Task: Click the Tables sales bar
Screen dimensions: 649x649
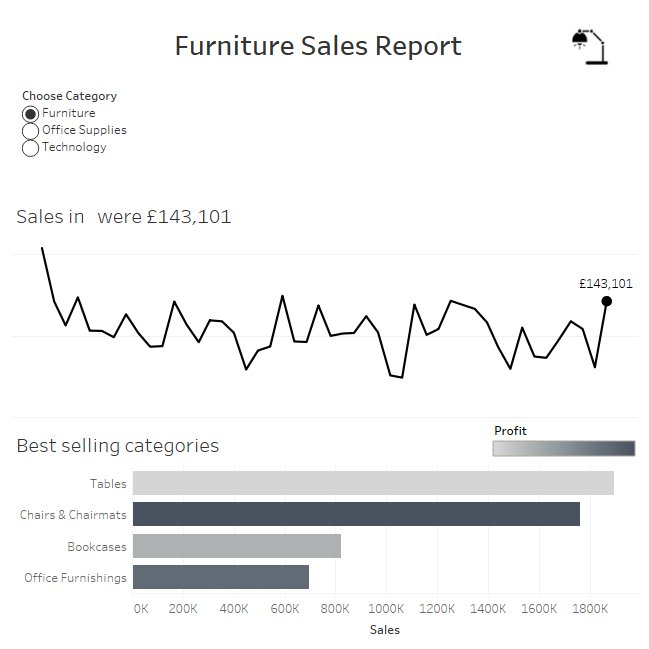Action: click(373, 483)
